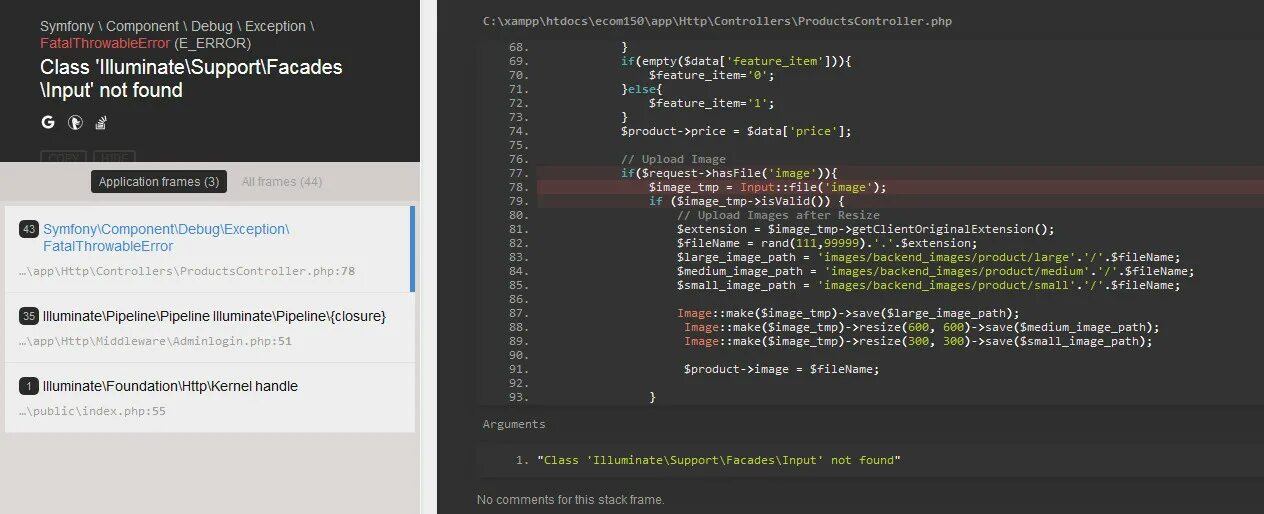Click line 81 getClientOriginalExtension code
1264x514 pixels.
point(865,229)
